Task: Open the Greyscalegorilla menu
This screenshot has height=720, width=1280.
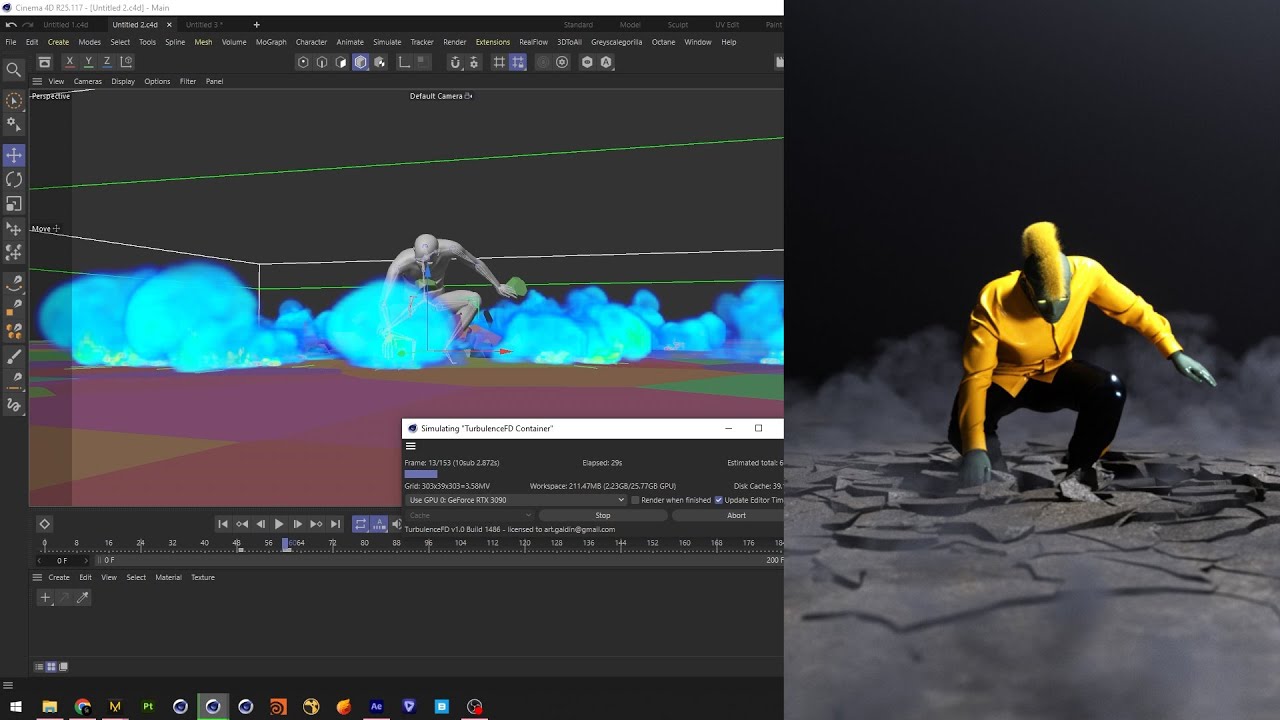Action: (617, 42)
